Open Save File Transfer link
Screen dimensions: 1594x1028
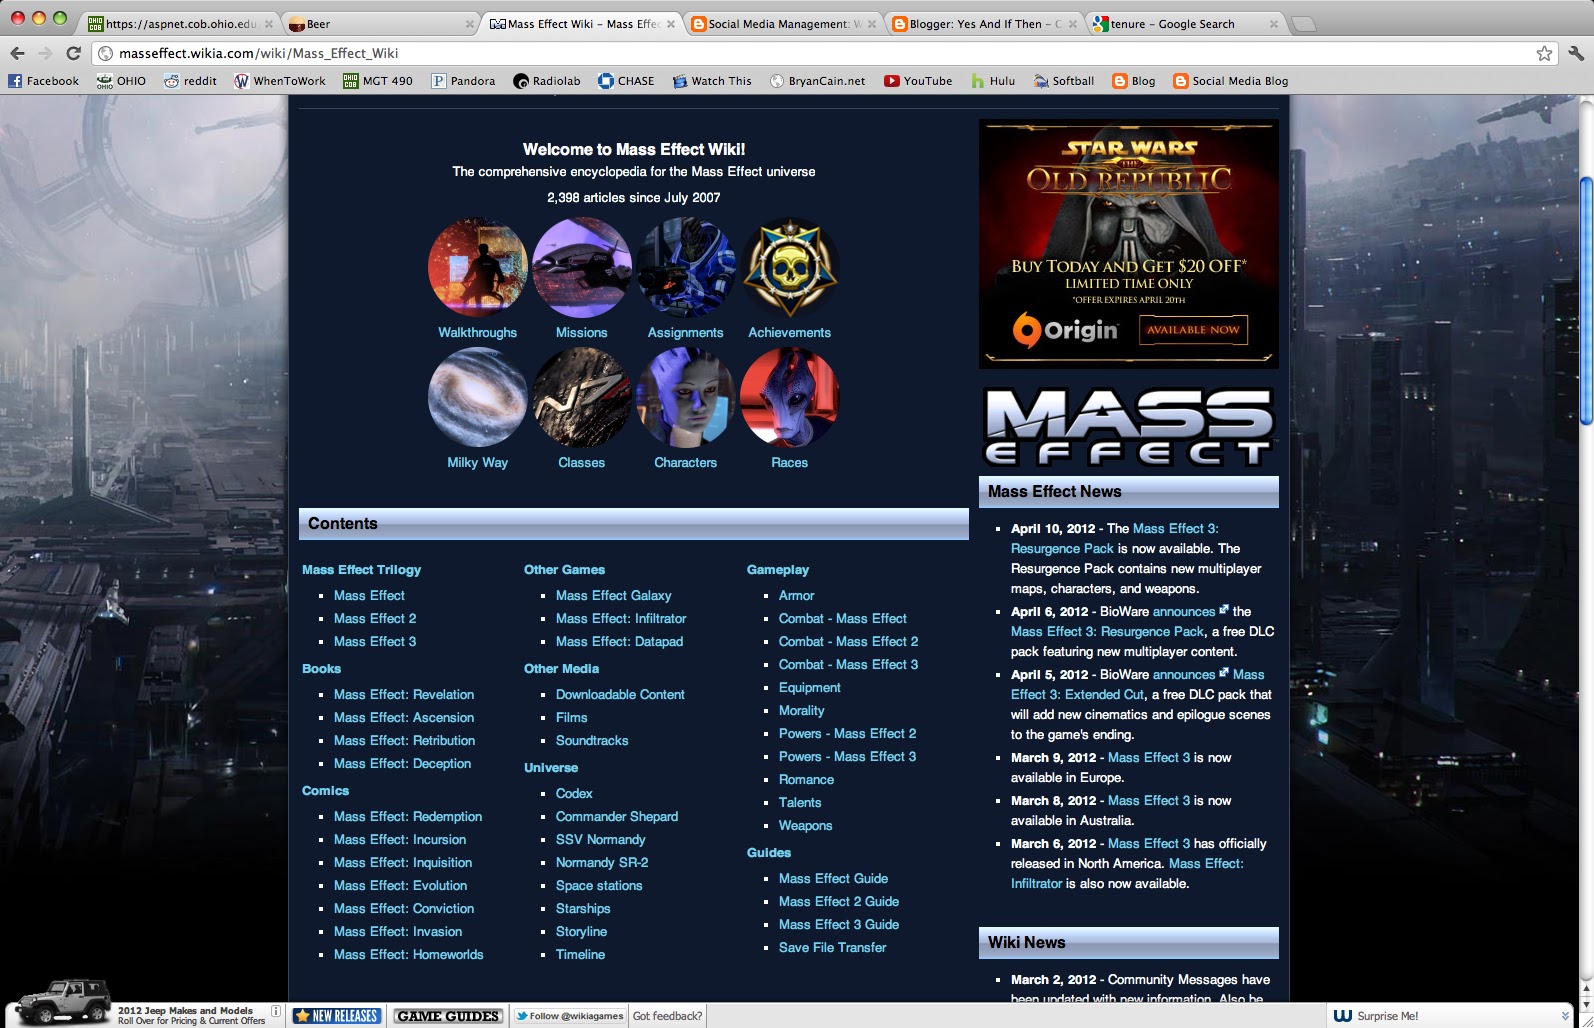(832, 947)
